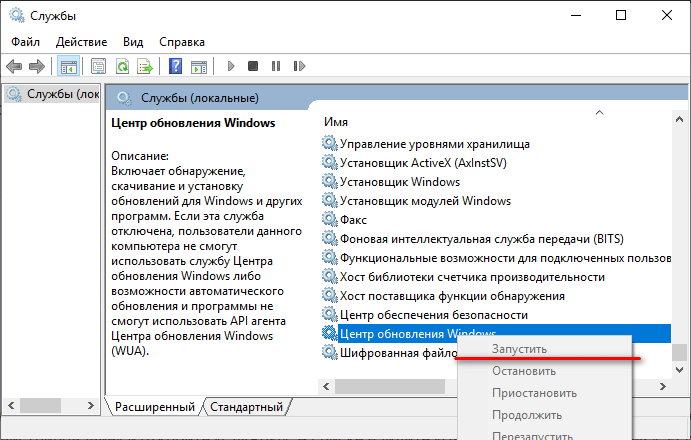Minimize the Службы window

[x=576, y=15]
